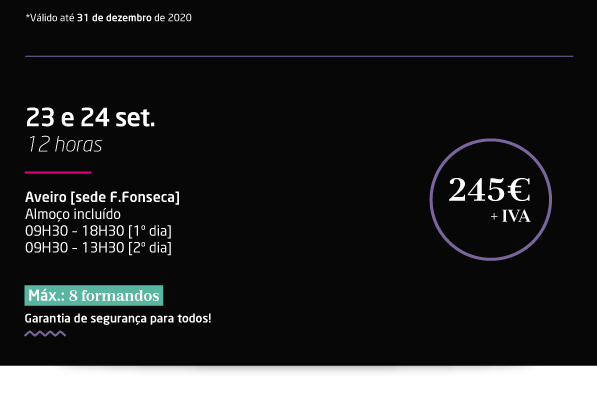Viewport: 597px width, 401px height.
Task: Click Garantia de segurança para todos! text
Action: pos(118,318)
